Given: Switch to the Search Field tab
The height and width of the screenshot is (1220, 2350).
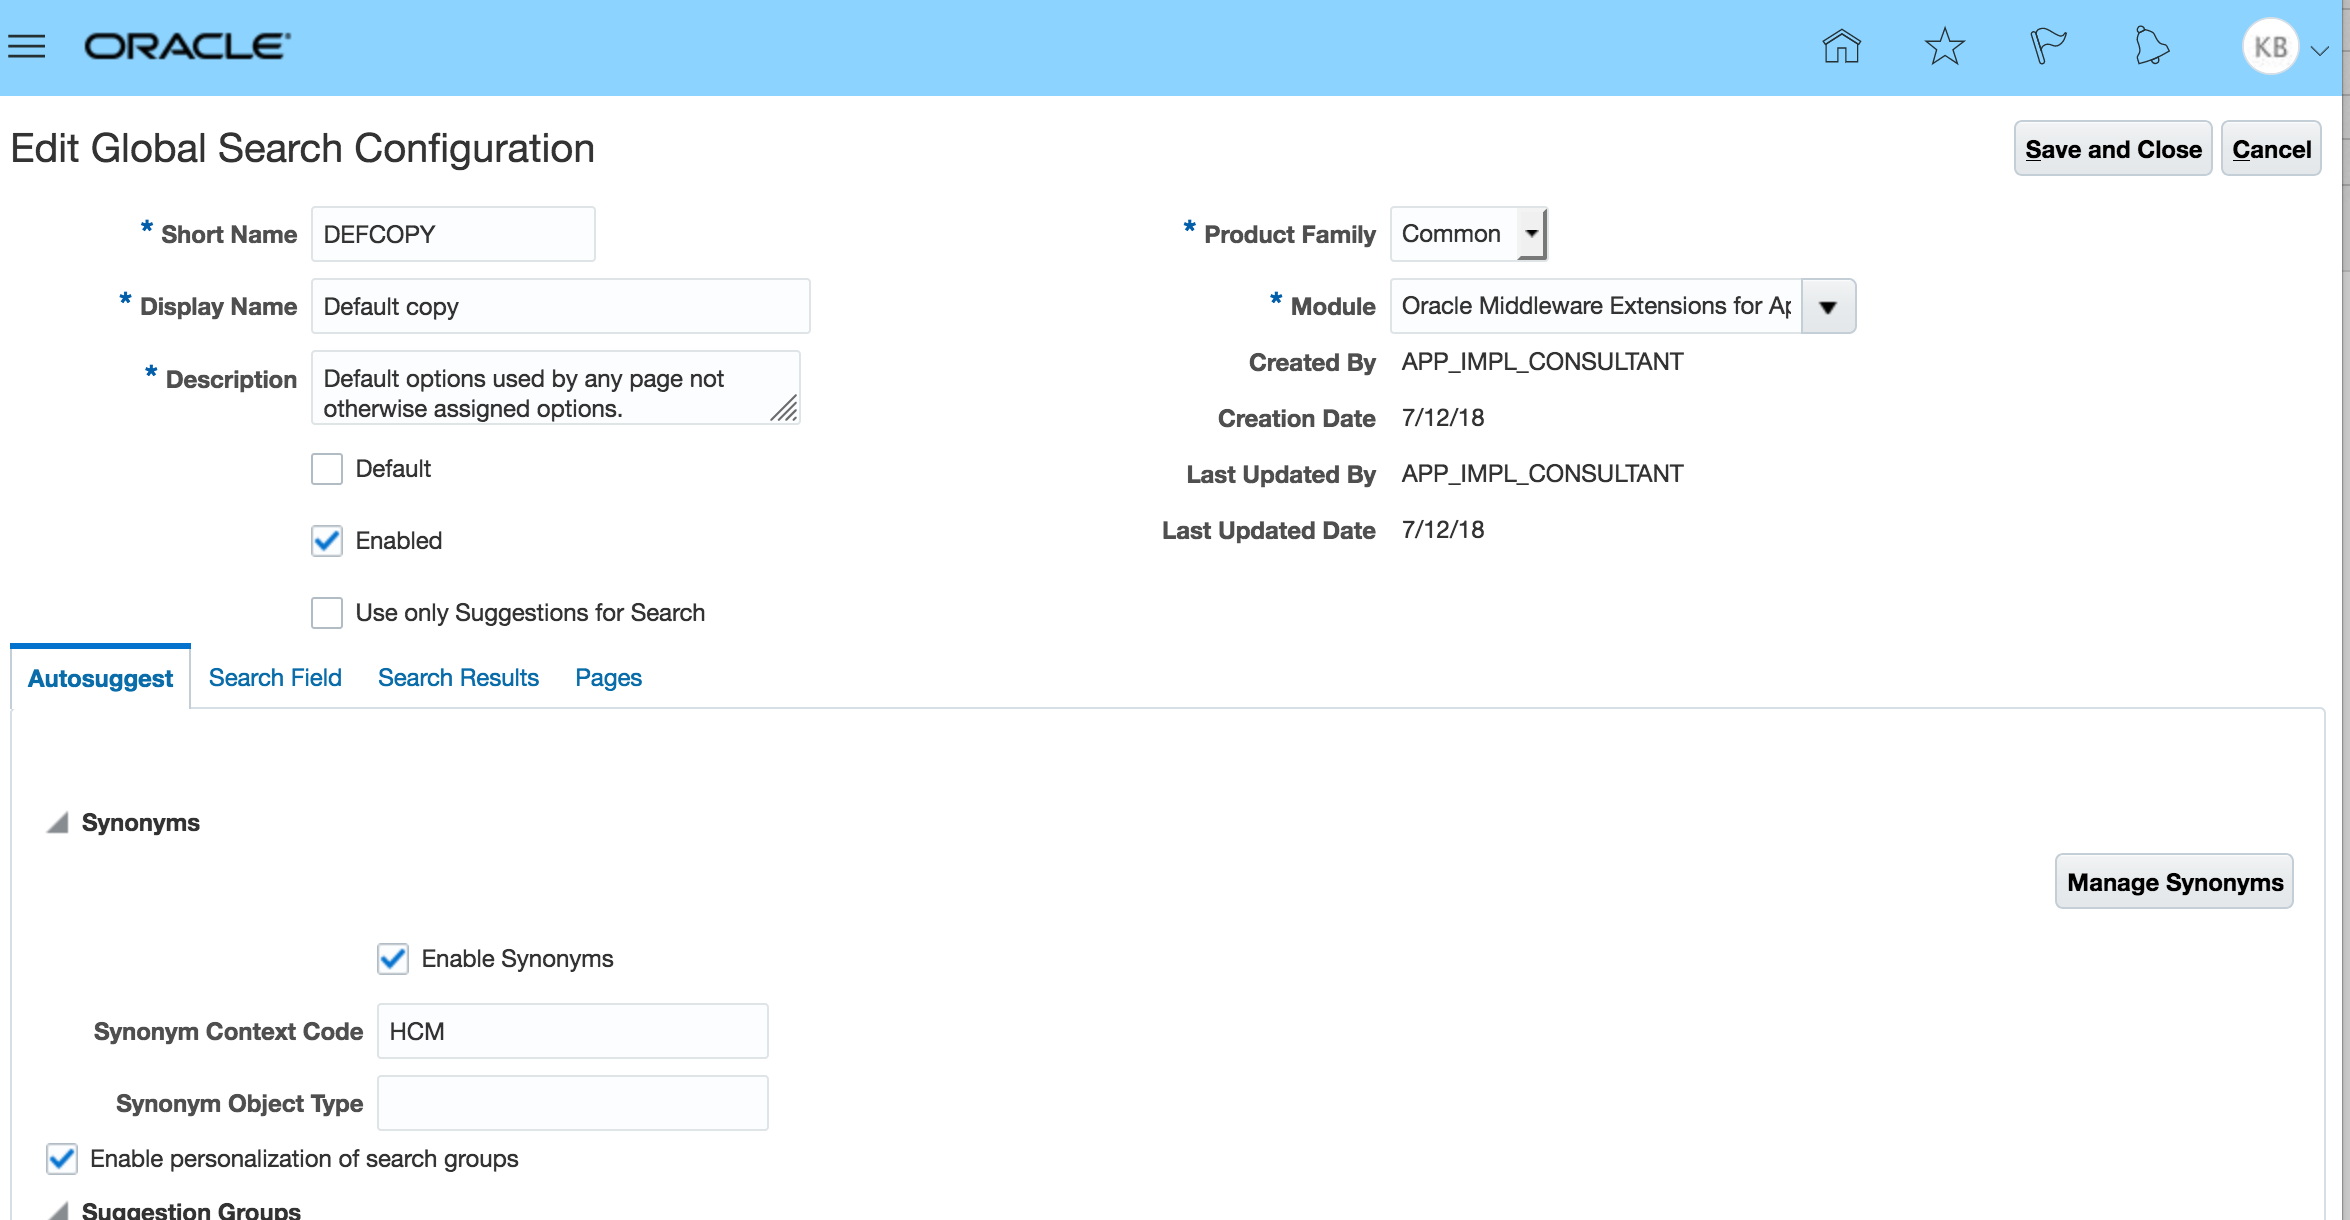Looking at the screenshot, I should coord(275,678).
